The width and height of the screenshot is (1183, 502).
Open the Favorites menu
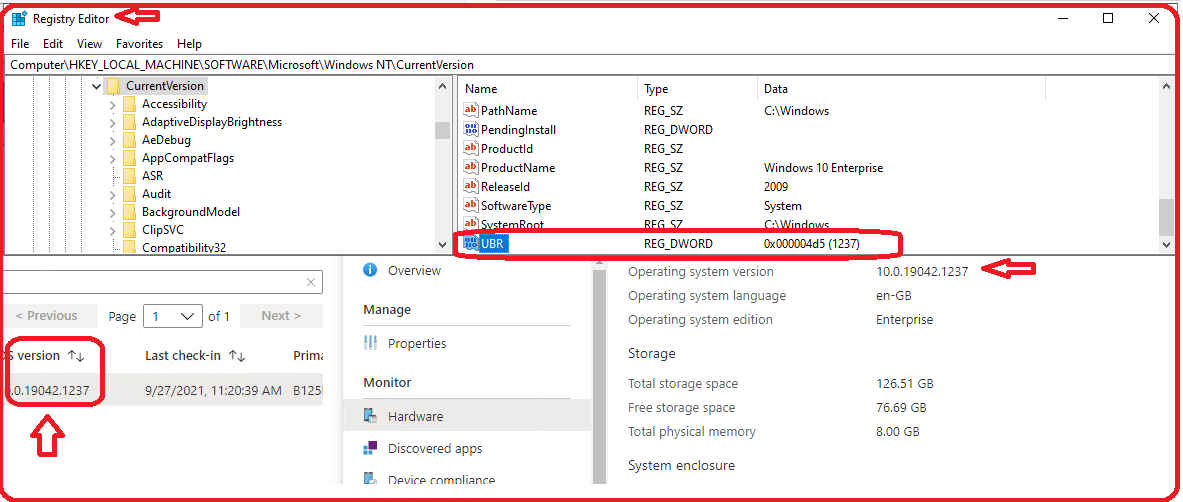pyautogui.click(x=140, y=44)
